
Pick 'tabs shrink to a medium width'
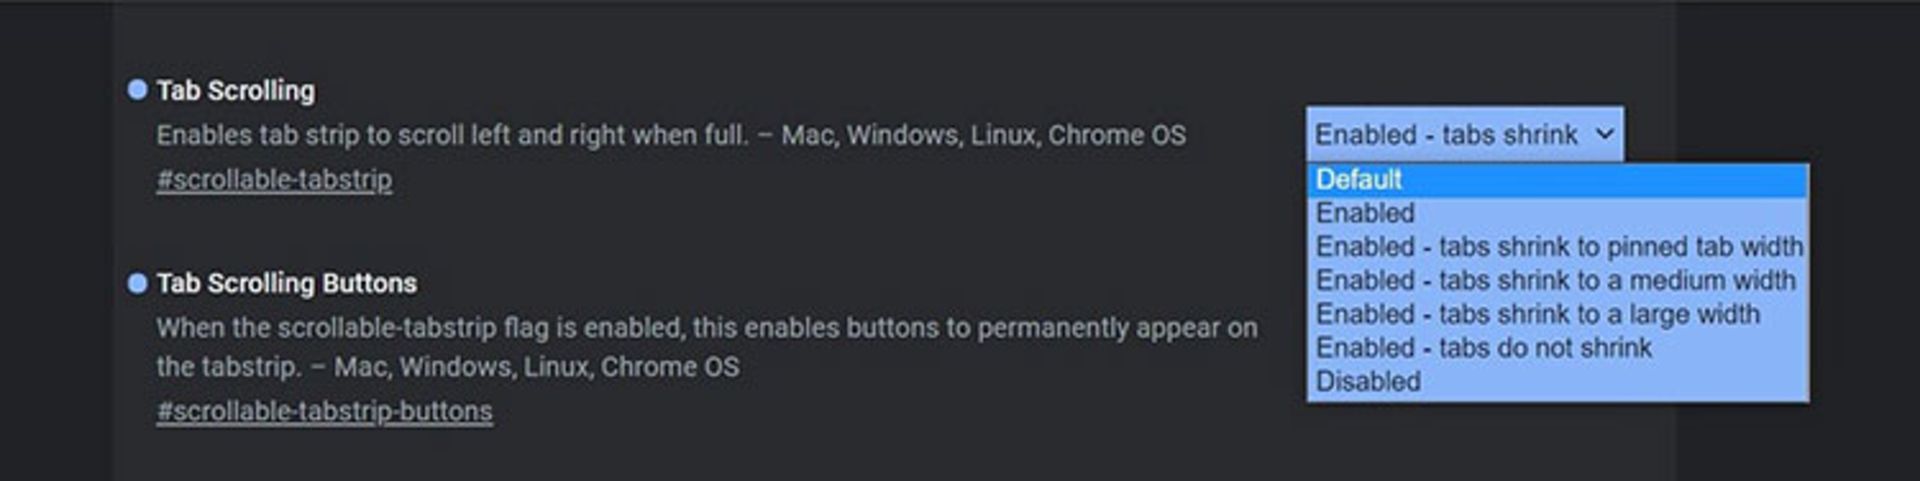(x=1557, y=281)
